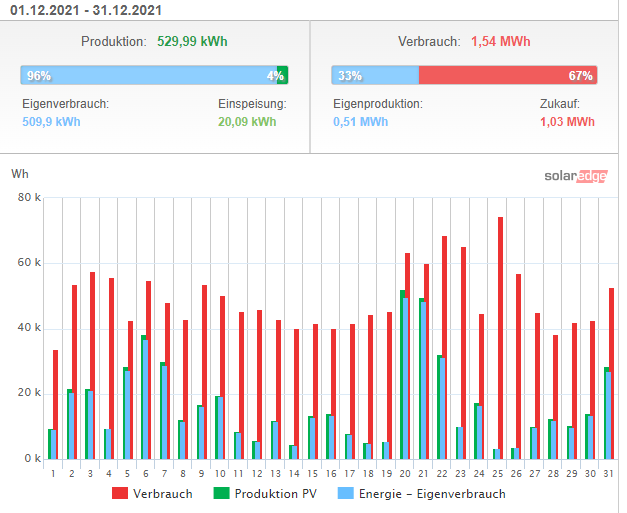Click the solaredge logo

[x=576, y=176]
